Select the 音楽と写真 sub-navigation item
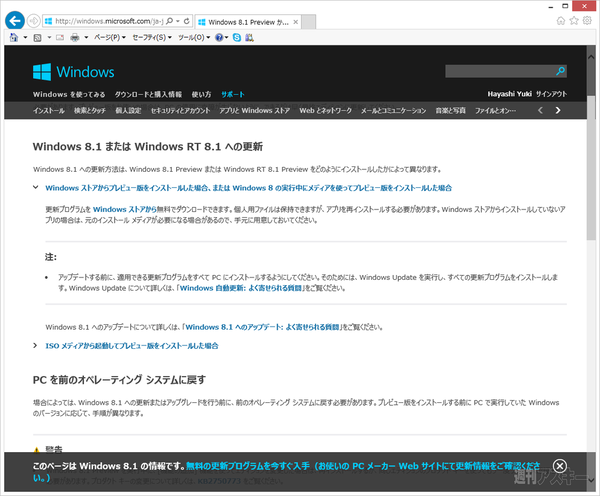The image size is (600, 496). click(450, 111)
